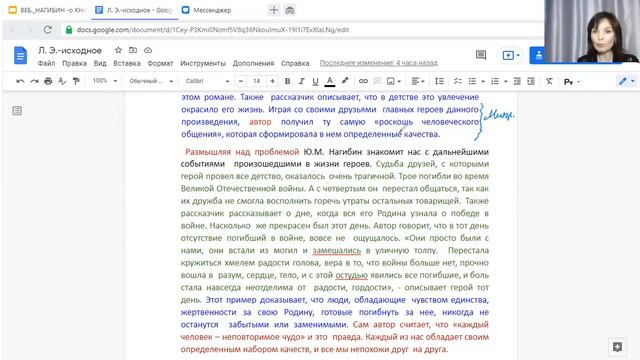Screen dimensions: 640x360
Task: Open the present to meeting button
Action: click(x=510, y=55)
